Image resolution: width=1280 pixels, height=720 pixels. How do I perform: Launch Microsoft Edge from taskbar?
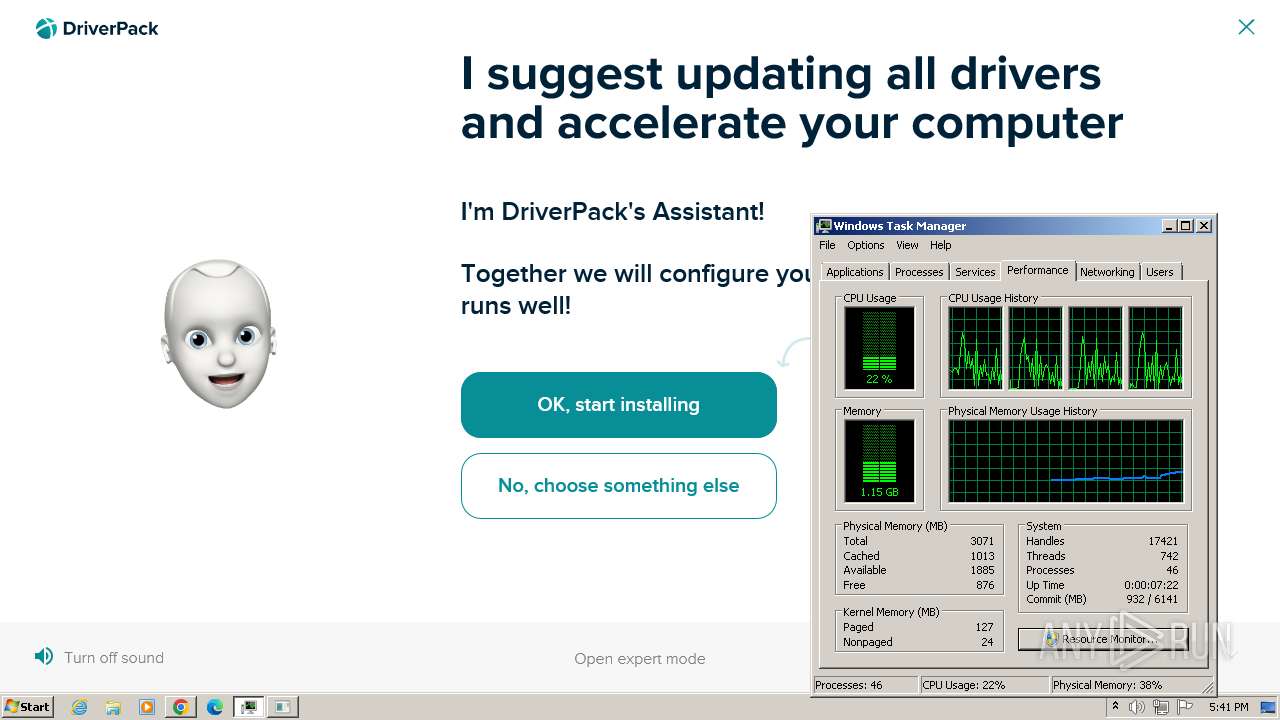click(215, 707)
